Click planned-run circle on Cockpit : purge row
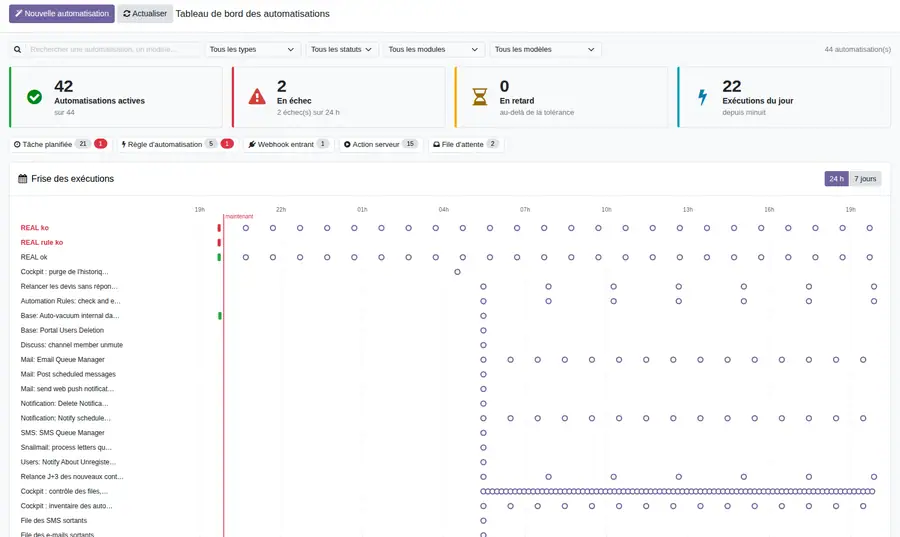Image resolution: width=900 pixels, height=537 pixels. [x=457, y=272]
